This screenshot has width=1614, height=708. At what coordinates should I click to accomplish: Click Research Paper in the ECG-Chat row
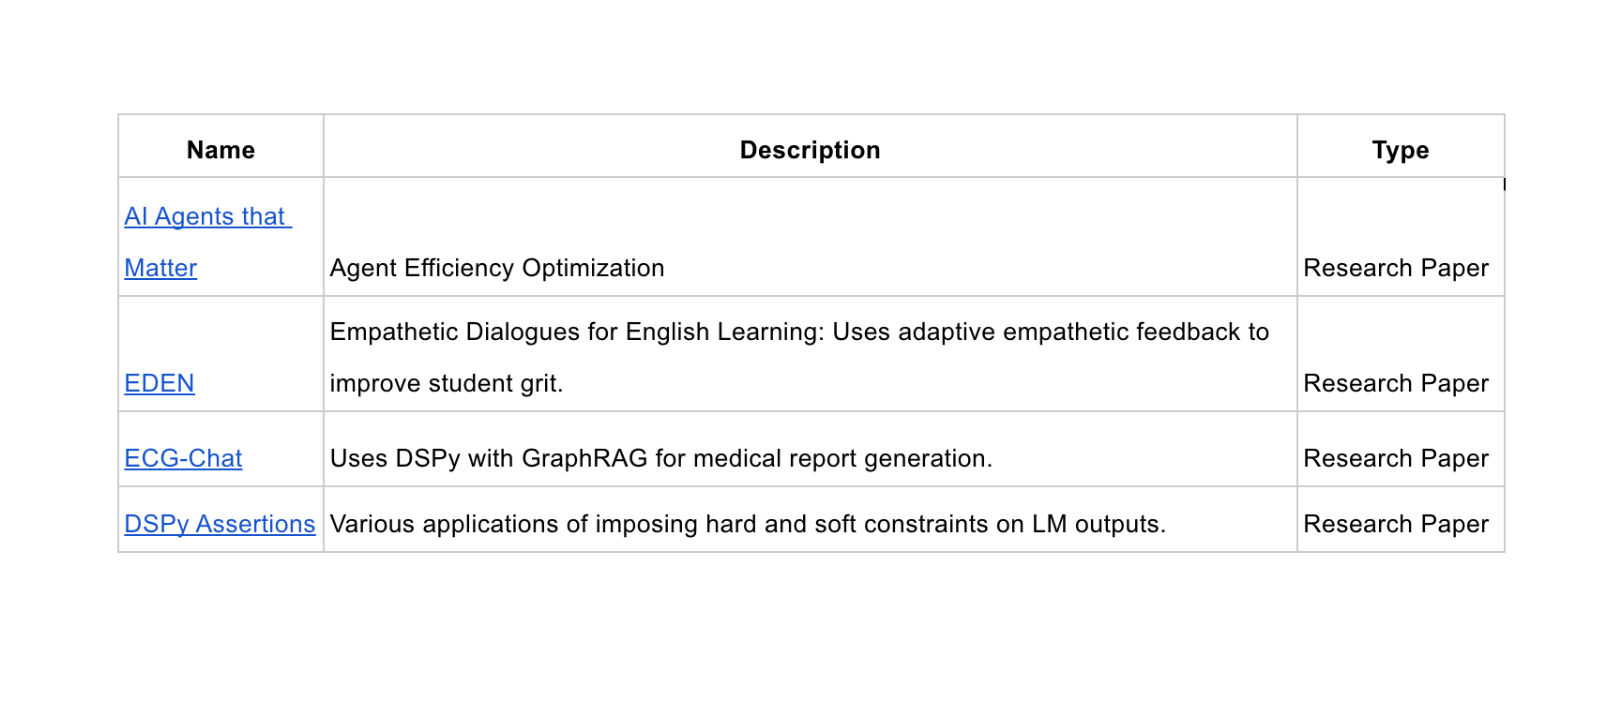coord(1395,459)
